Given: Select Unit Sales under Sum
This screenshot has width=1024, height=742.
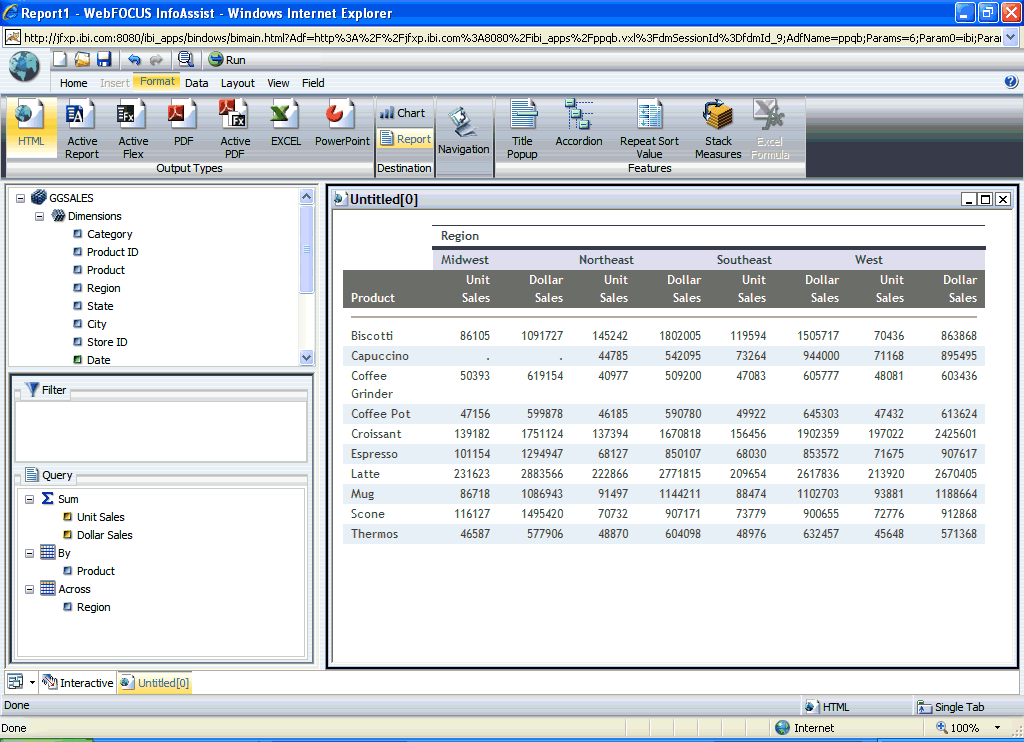Looking at the screenshot, I should click(x=100, y=517).
